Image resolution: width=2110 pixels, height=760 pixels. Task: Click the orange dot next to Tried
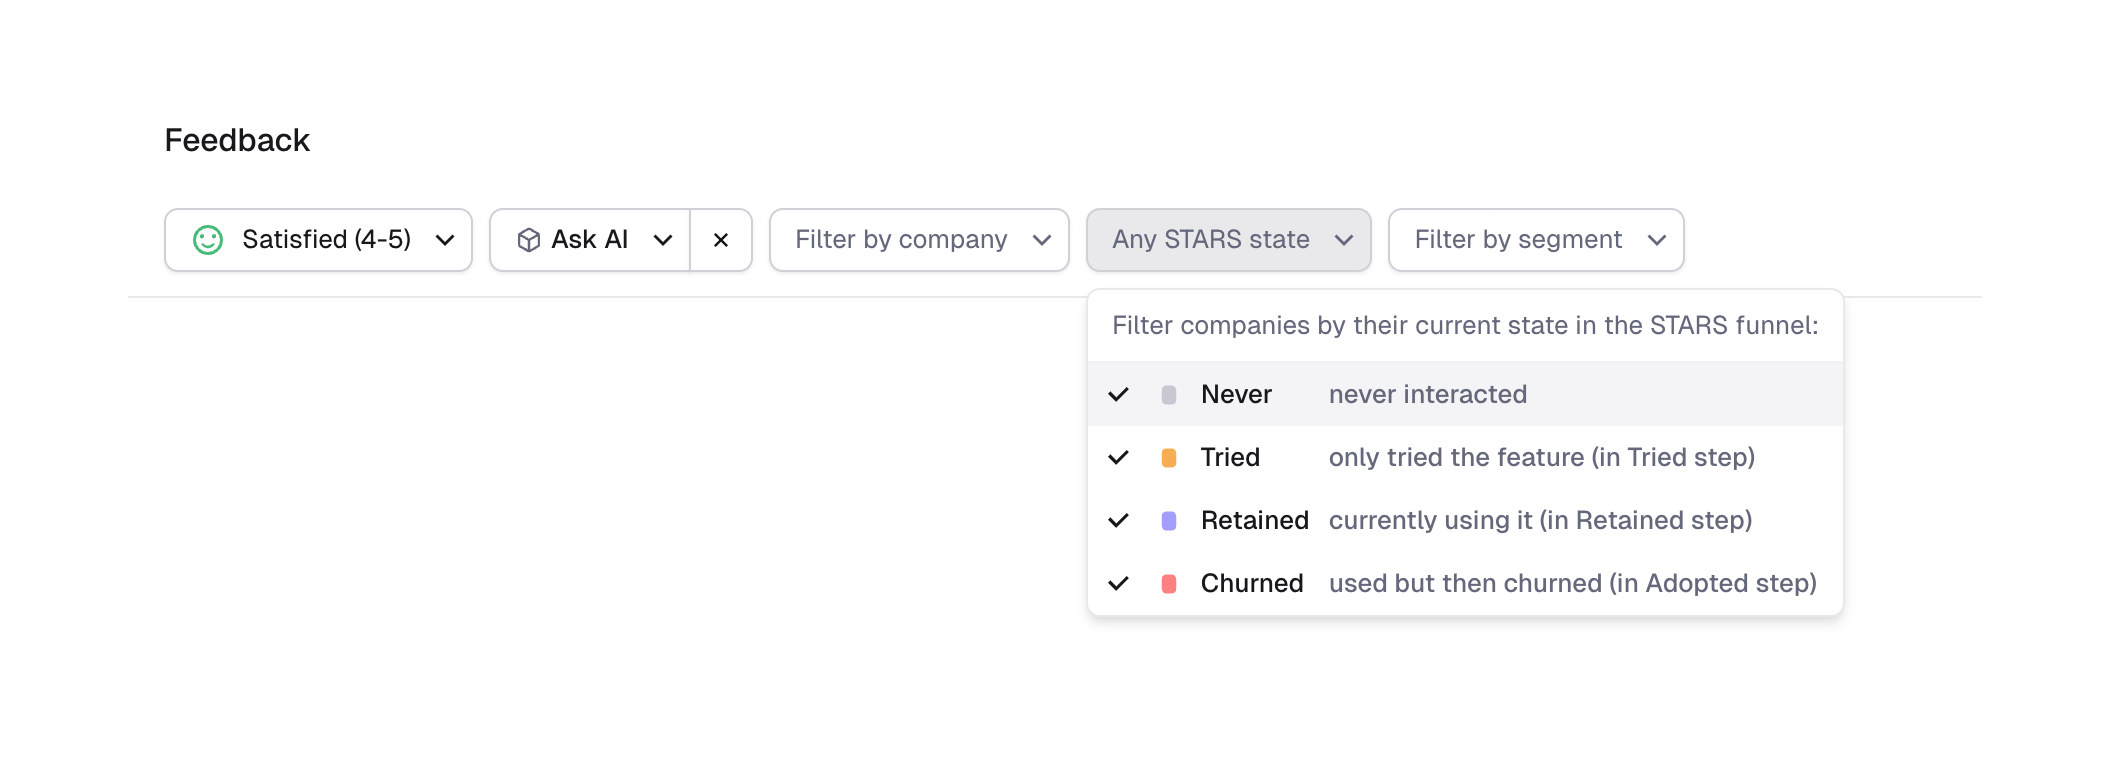[x=1167, y=457]
